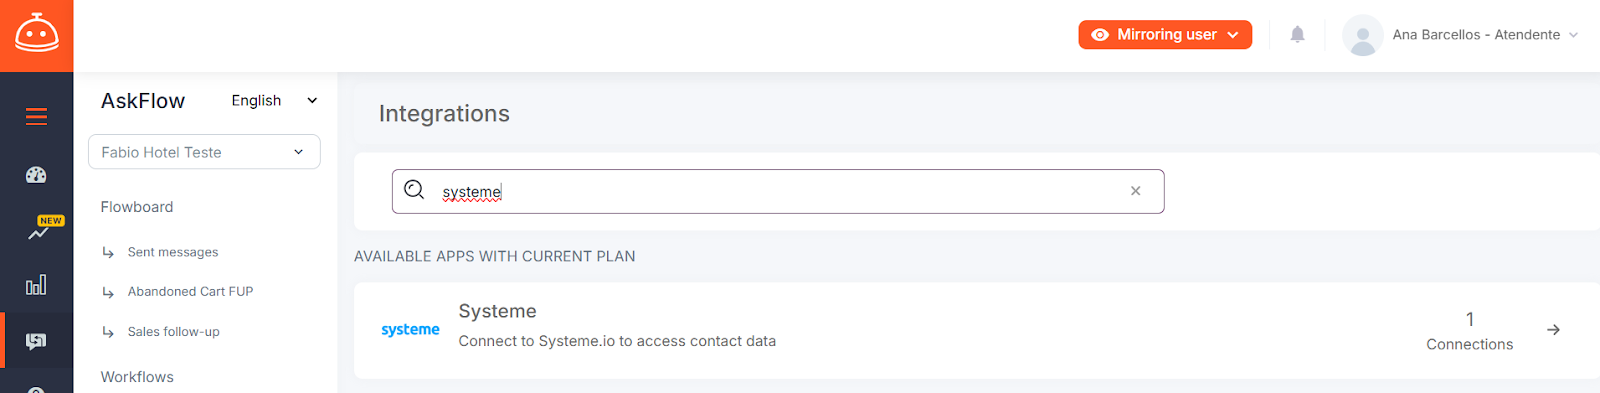This screenshot has width=1600, height=393.
Task: Select the chat flow sidebar icon
Action: (x=36, y=341)
